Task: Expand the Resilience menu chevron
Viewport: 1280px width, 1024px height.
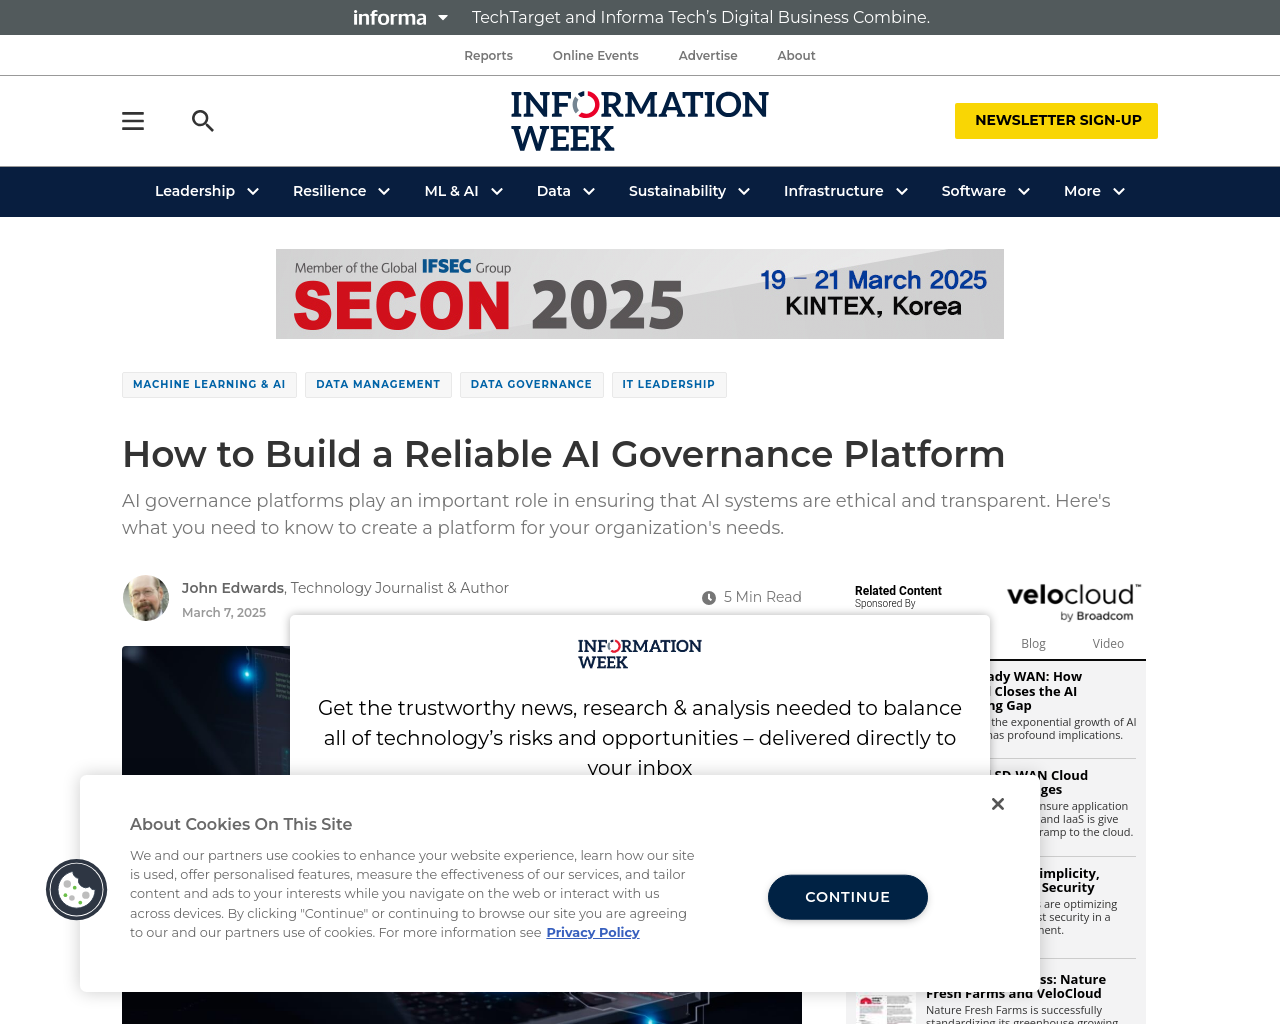Action: click(384, 192)
